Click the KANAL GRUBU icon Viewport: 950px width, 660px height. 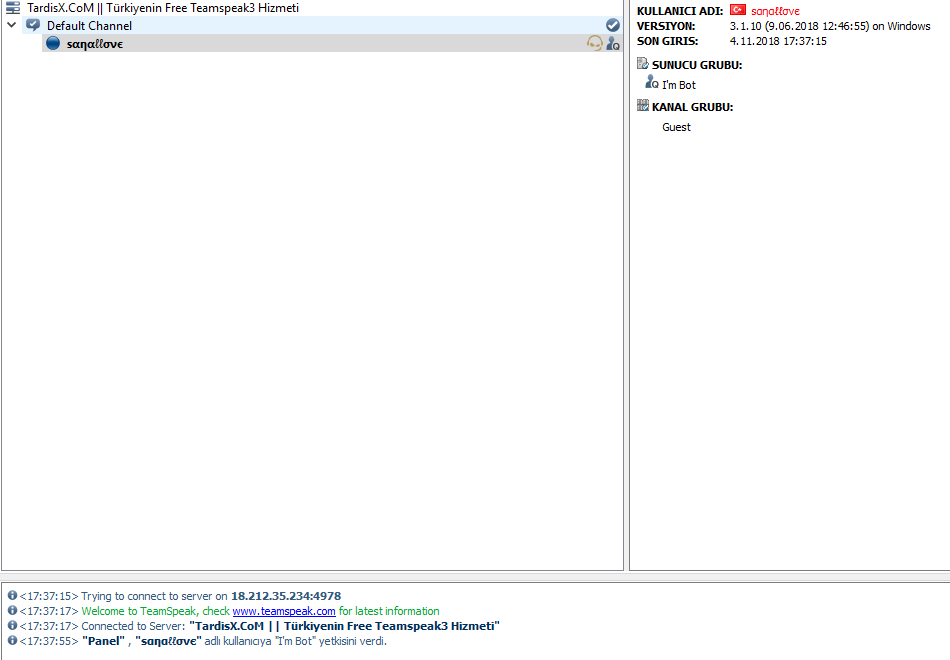pos(643,105)
